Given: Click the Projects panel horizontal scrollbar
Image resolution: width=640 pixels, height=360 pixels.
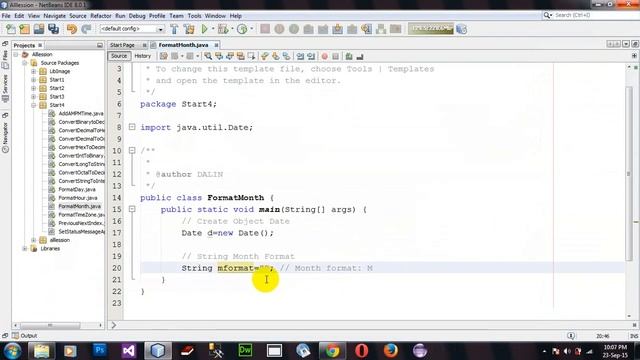Looking at the screenshot, I should pyautogui.click(x=50, y=325).
